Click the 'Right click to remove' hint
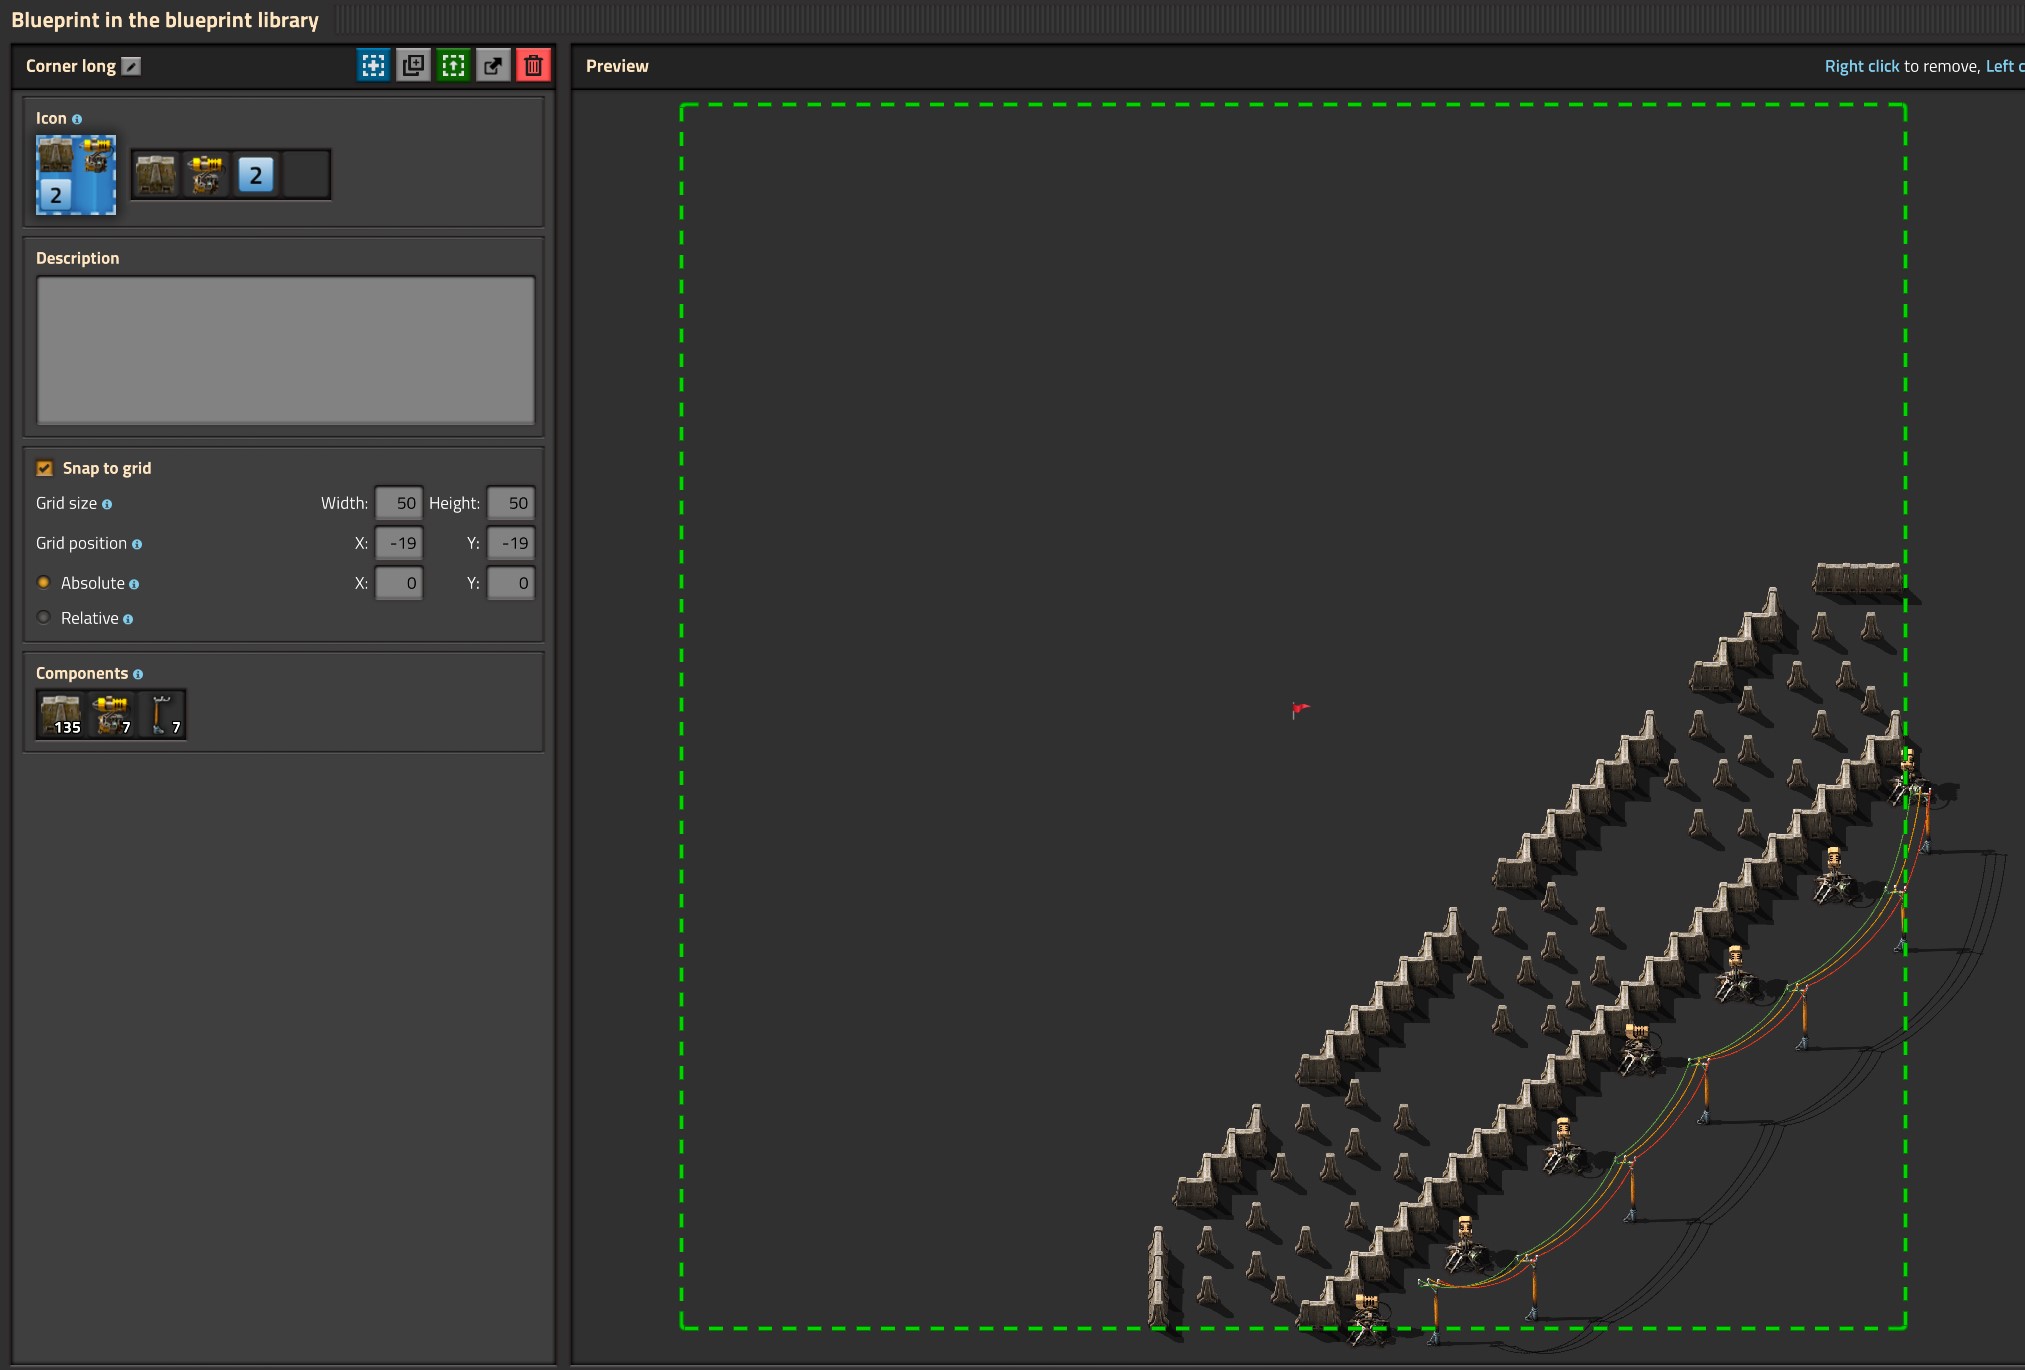 pyautogui.click(x=1902, y=66)
